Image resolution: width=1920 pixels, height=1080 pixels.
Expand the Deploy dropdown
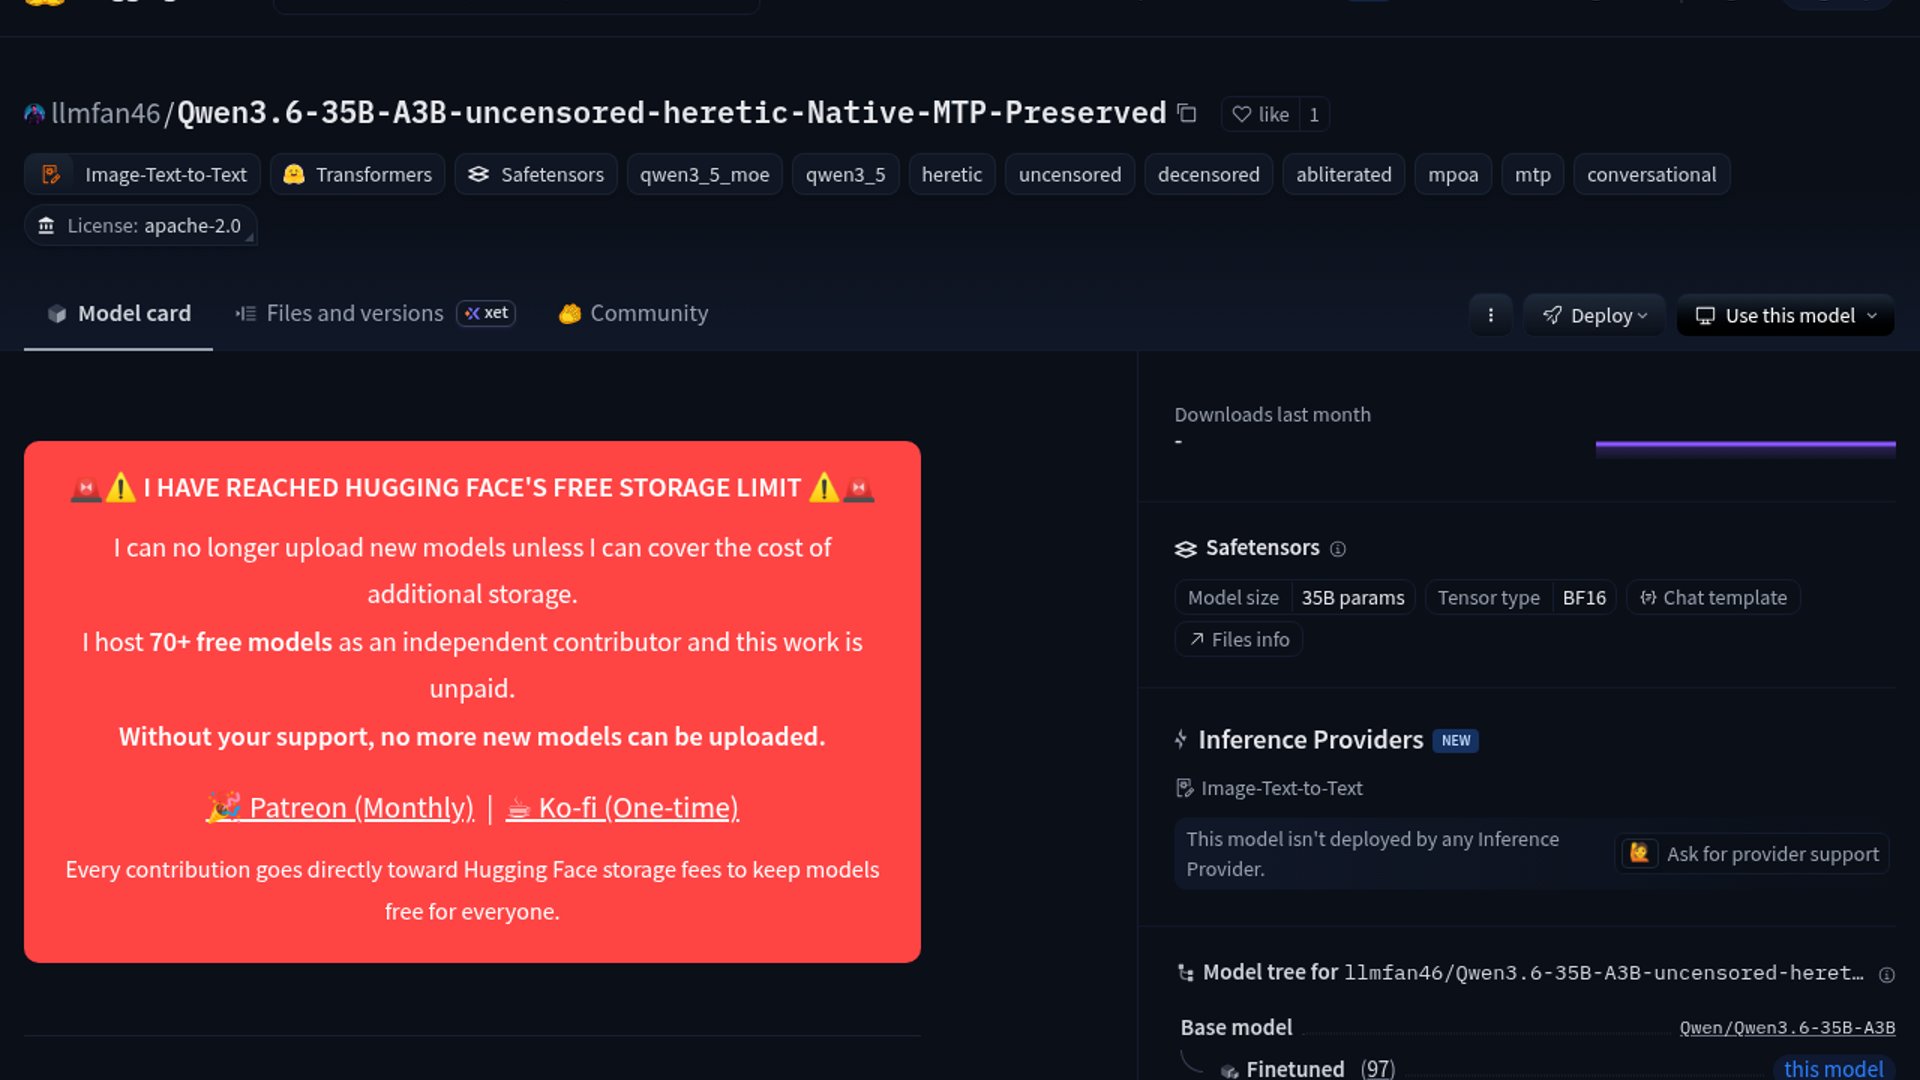(x=1594, y=315)
